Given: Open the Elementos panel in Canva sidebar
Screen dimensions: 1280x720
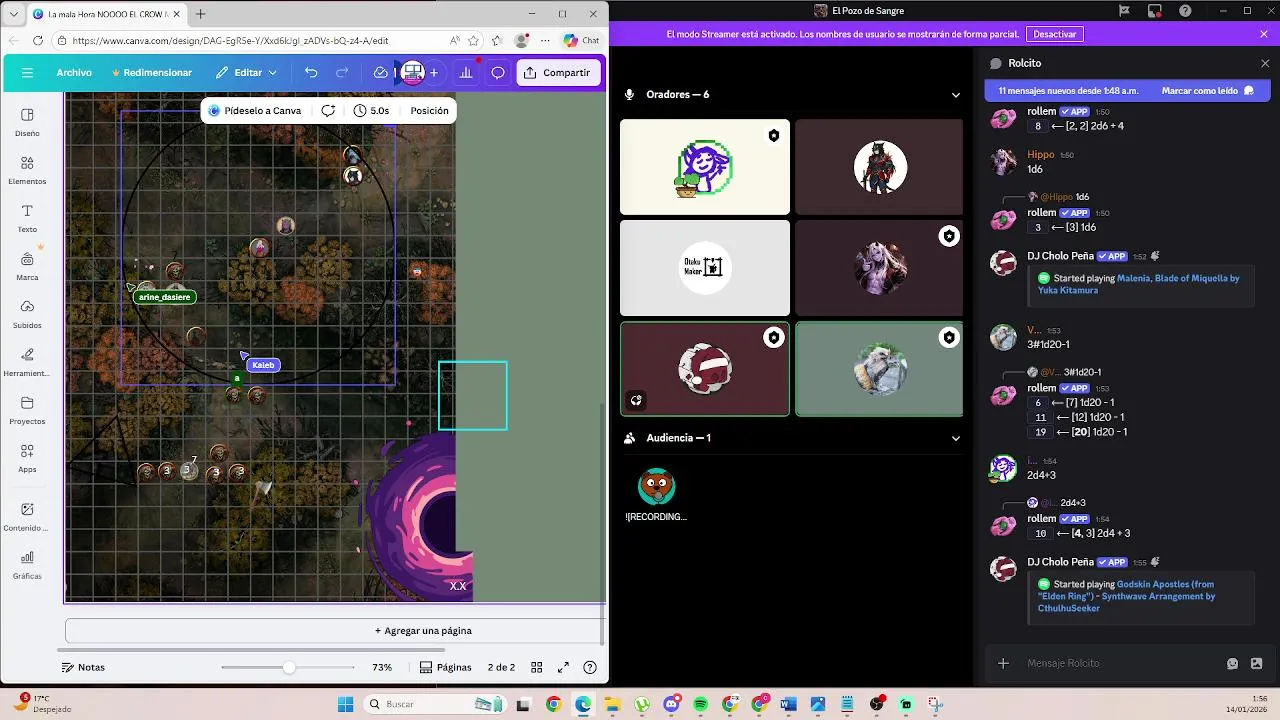Looking at the screenshot, I should click(27, 170).
